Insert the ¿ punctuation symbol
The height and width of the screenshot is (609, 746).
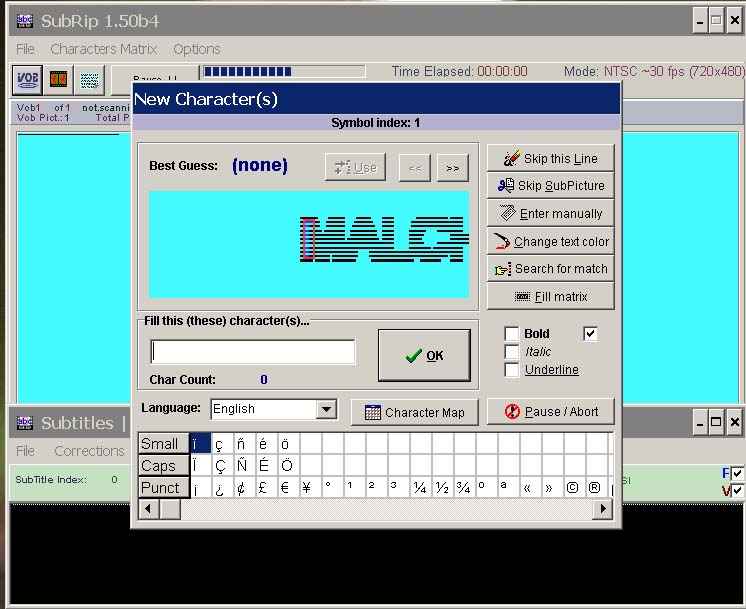[222, 487]
